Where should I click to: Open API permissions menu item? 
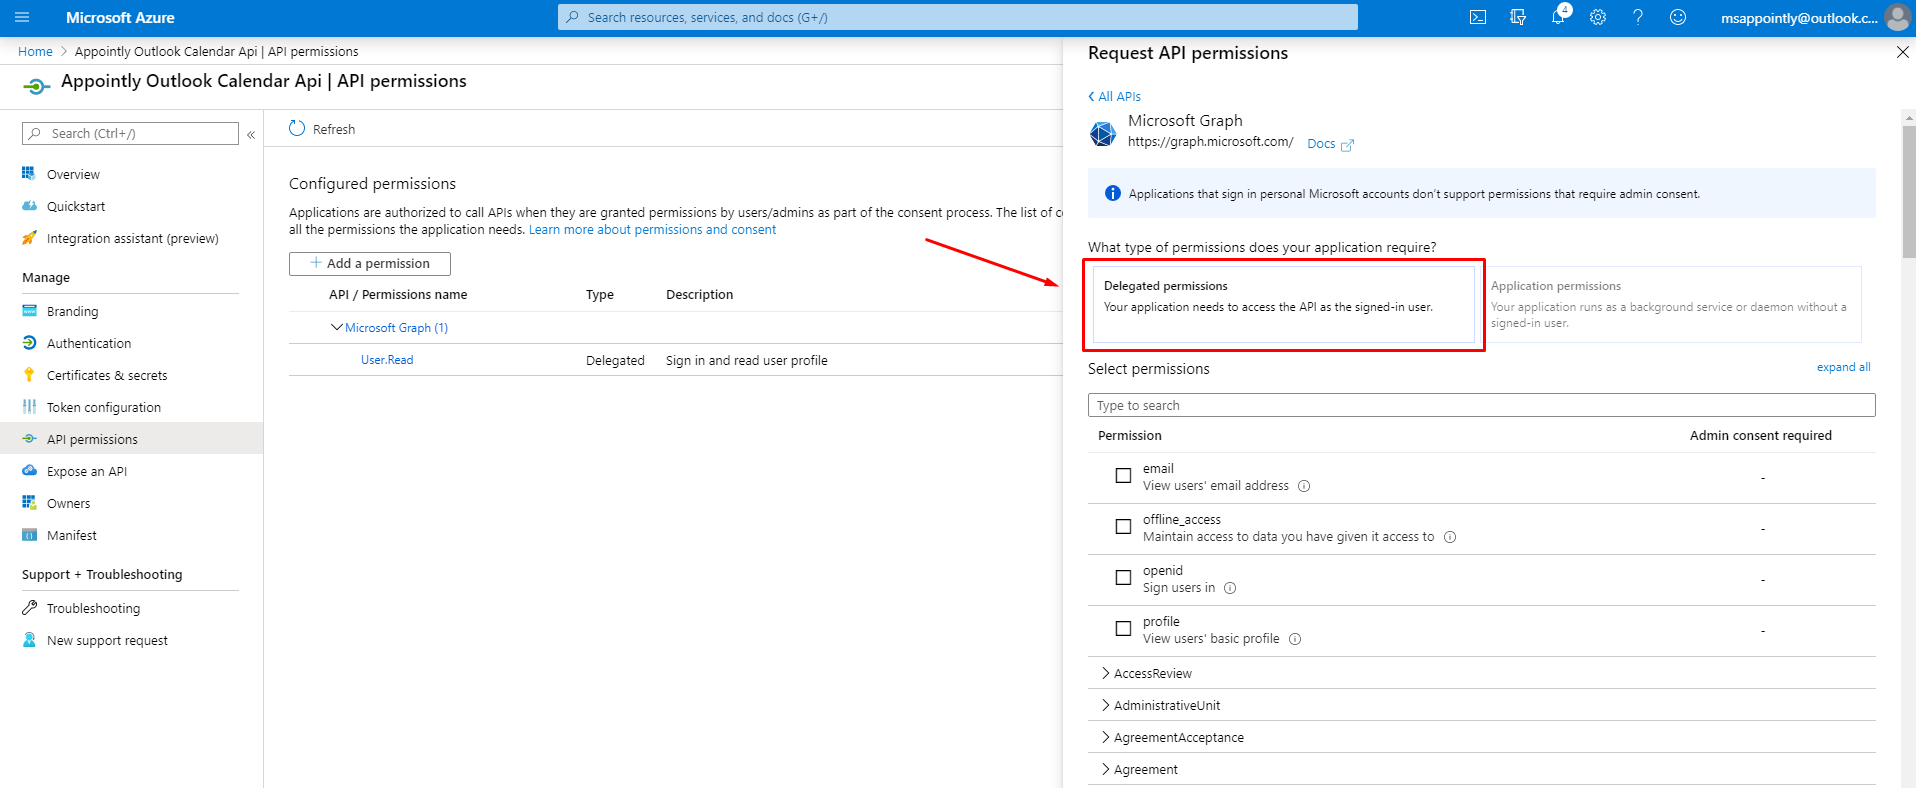tap(131, 439)
